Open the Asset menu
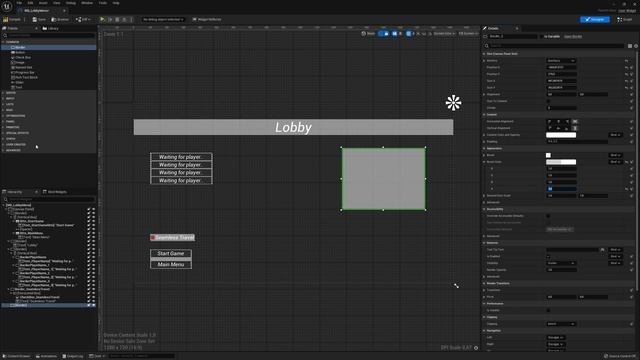Image resolution: width=640 pixels, height=360 pixels. [43, 3]
